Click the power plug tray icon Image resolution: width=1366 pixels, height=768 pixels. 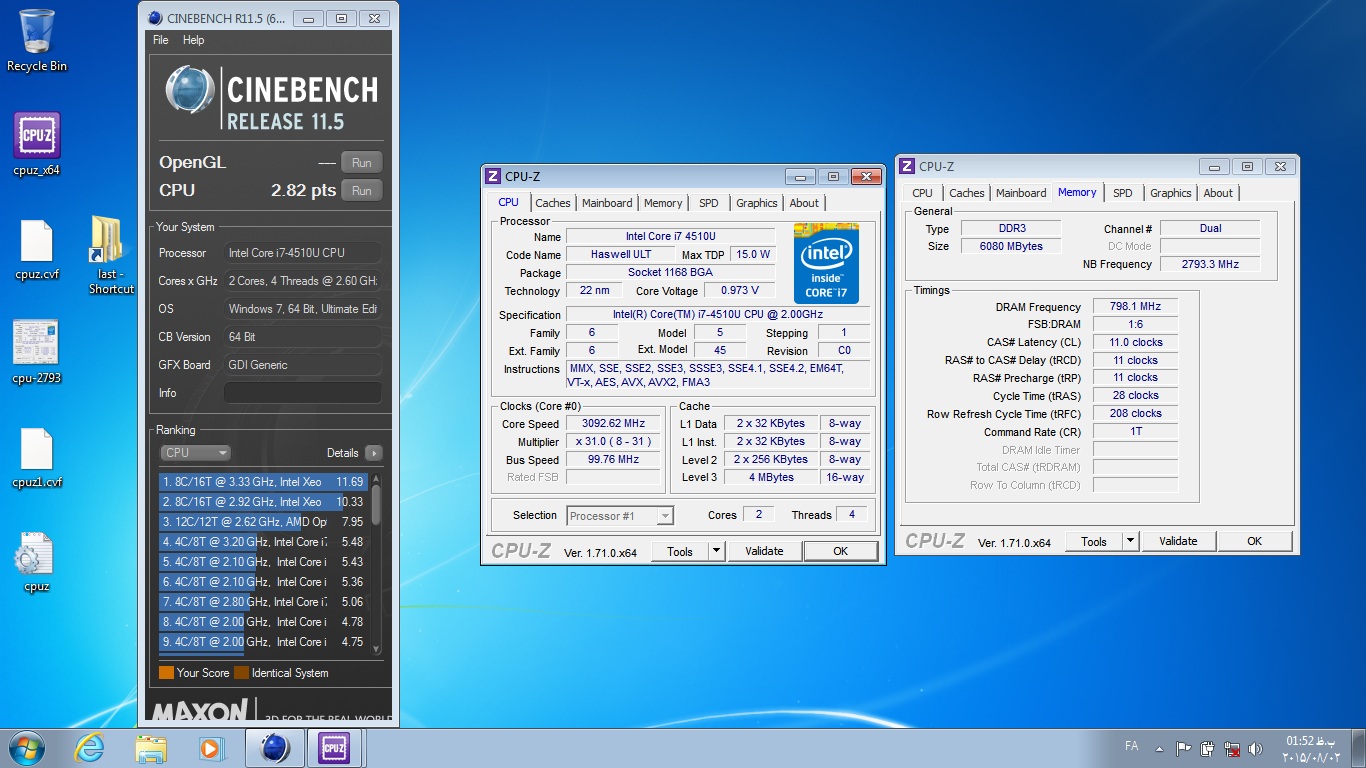coord(1207,748)
